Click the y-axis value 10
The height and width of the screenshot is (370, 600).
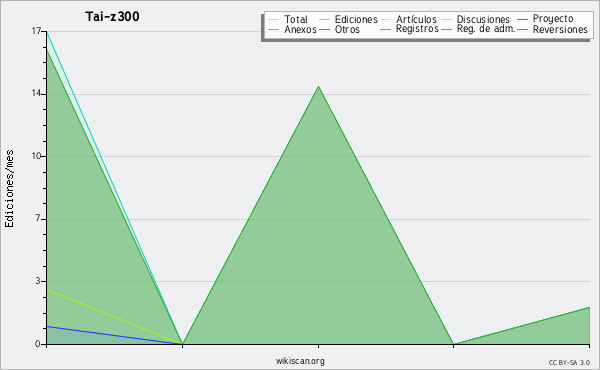pyautogui.click(x=36, y=156)
